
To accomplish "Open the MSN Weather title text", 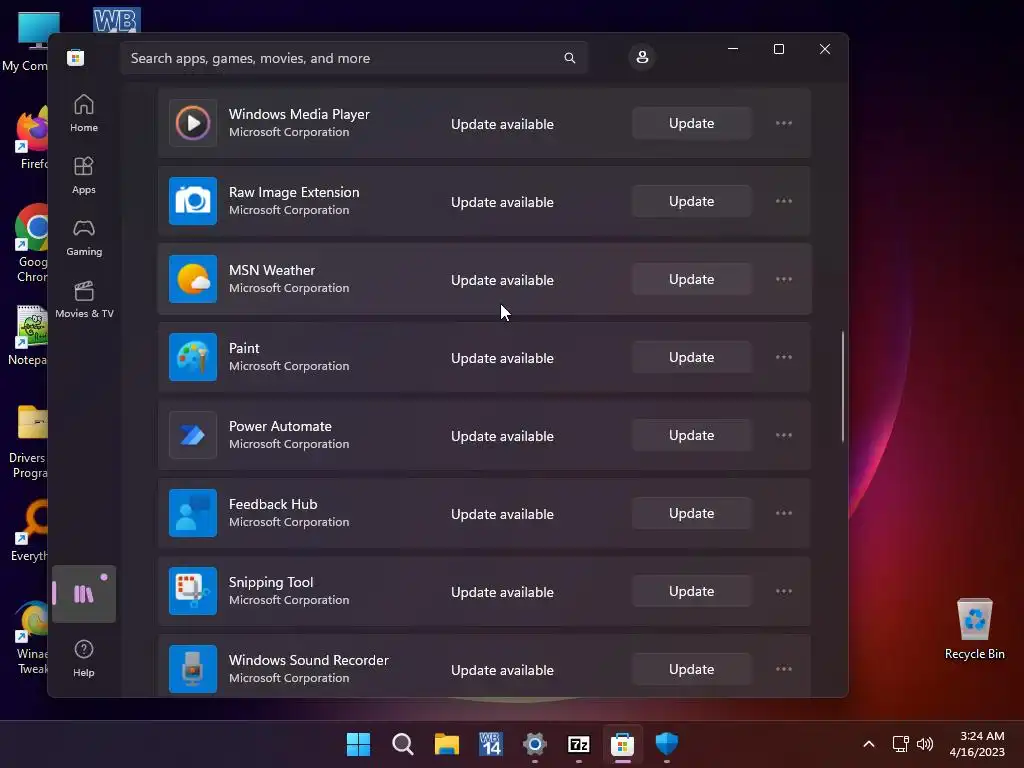I will coord(272,270).
